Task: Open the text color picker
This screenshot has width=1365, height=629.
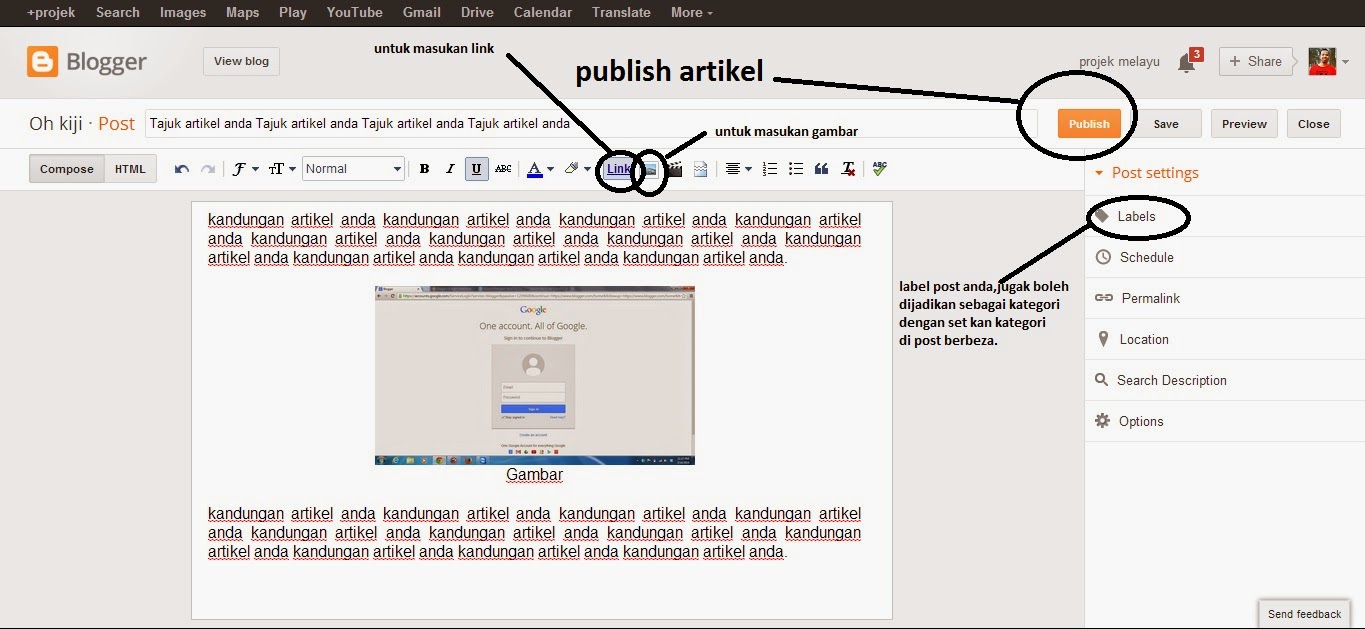Action: (x=540, y=168)
